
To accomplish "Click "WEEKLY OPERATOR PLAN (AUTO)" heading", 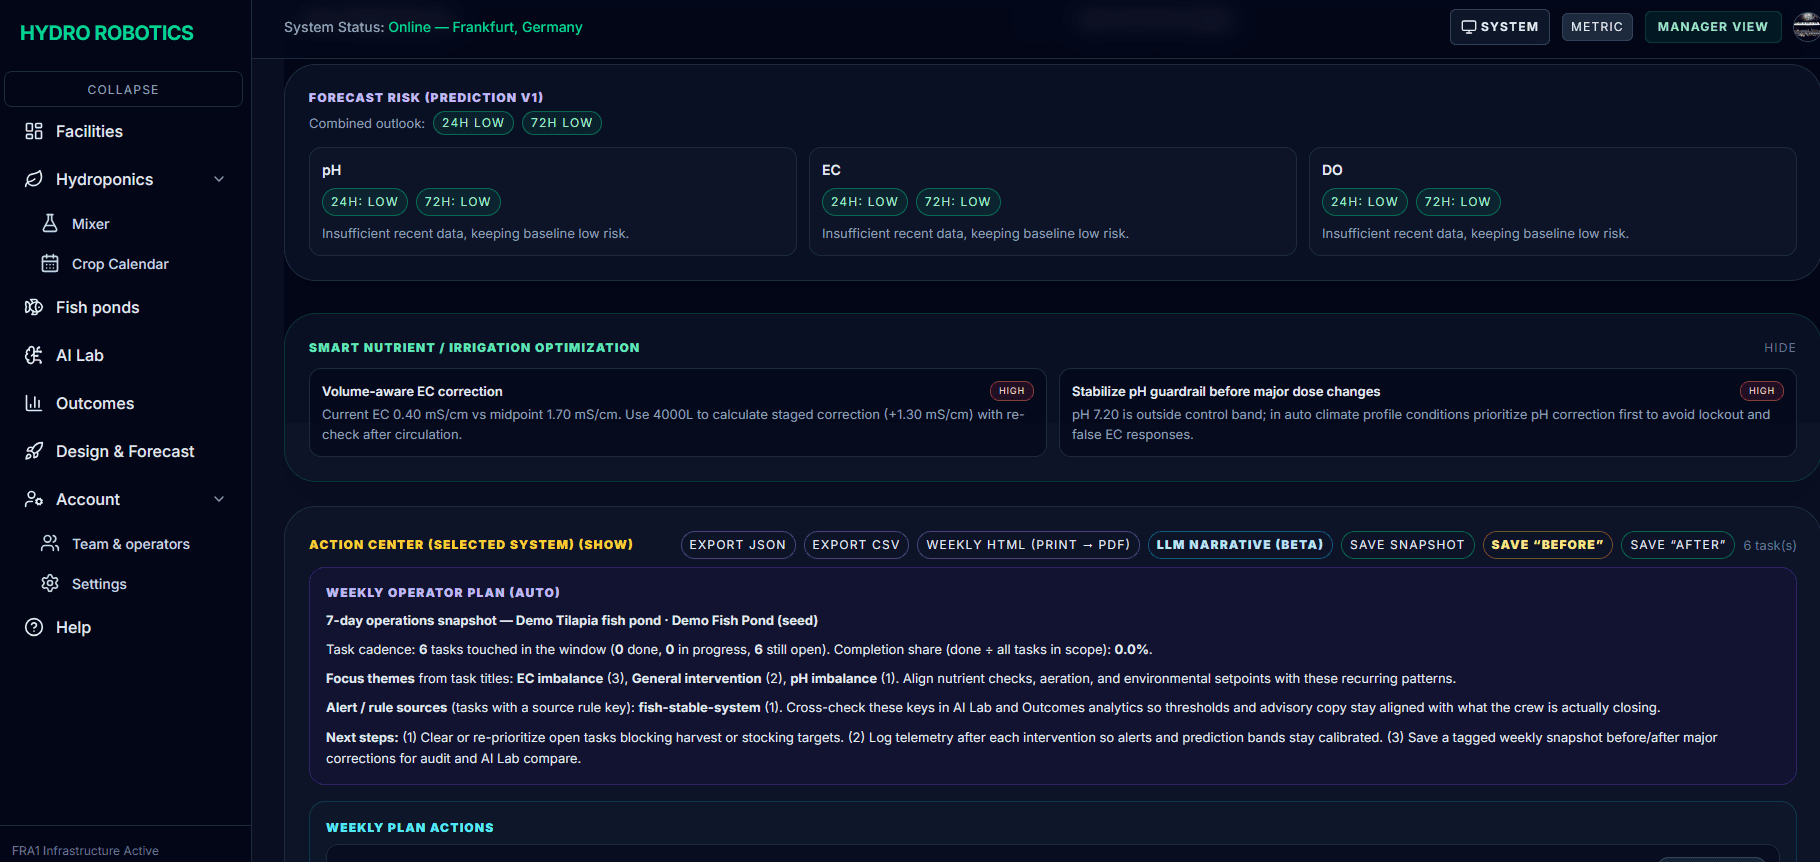I will [443, 593].
